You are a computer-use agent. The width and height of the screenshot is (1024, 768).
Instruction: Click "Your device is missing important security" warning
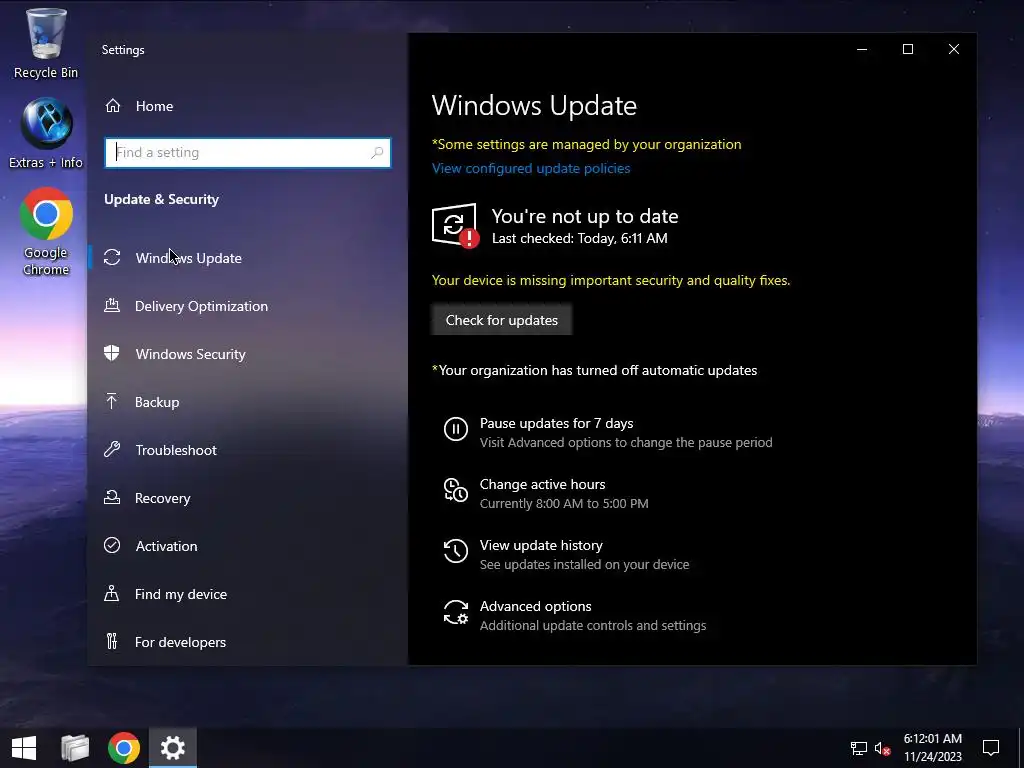tap(611, 280)
